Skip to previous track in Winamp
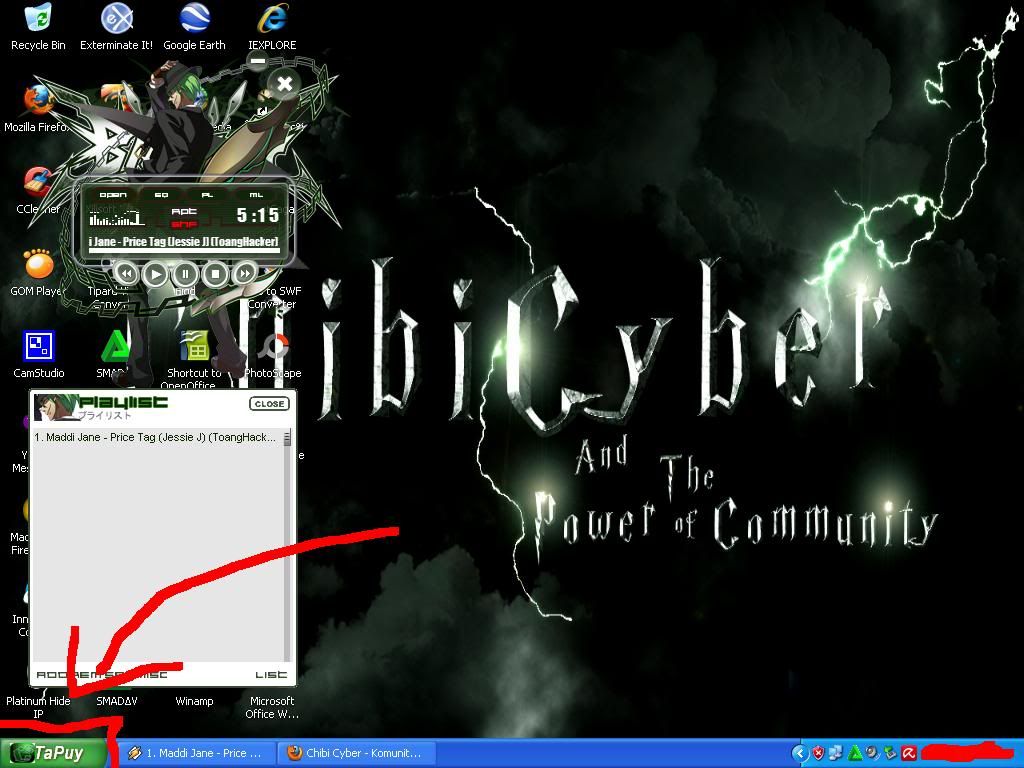Viewport: 1024px width, 768px height. (x=125, y=274)
